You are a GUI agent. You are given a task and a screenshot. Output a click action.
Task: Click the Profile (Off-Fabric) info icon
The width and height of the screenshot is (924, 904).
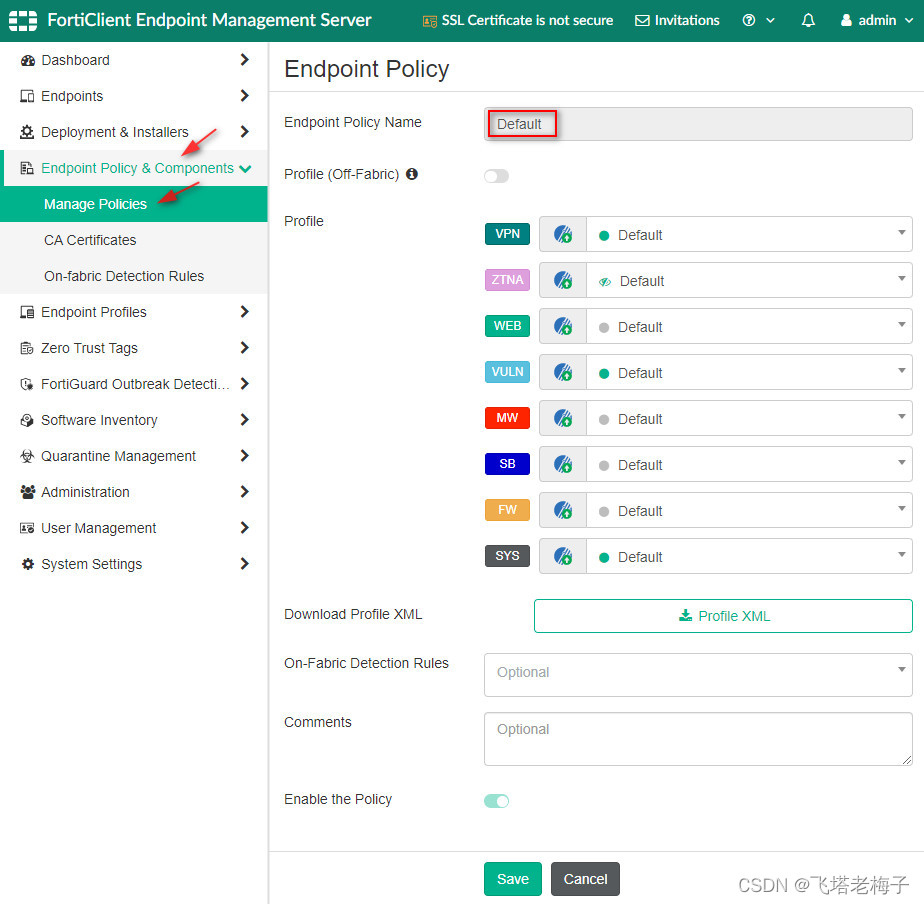click(x=412, y=174)
